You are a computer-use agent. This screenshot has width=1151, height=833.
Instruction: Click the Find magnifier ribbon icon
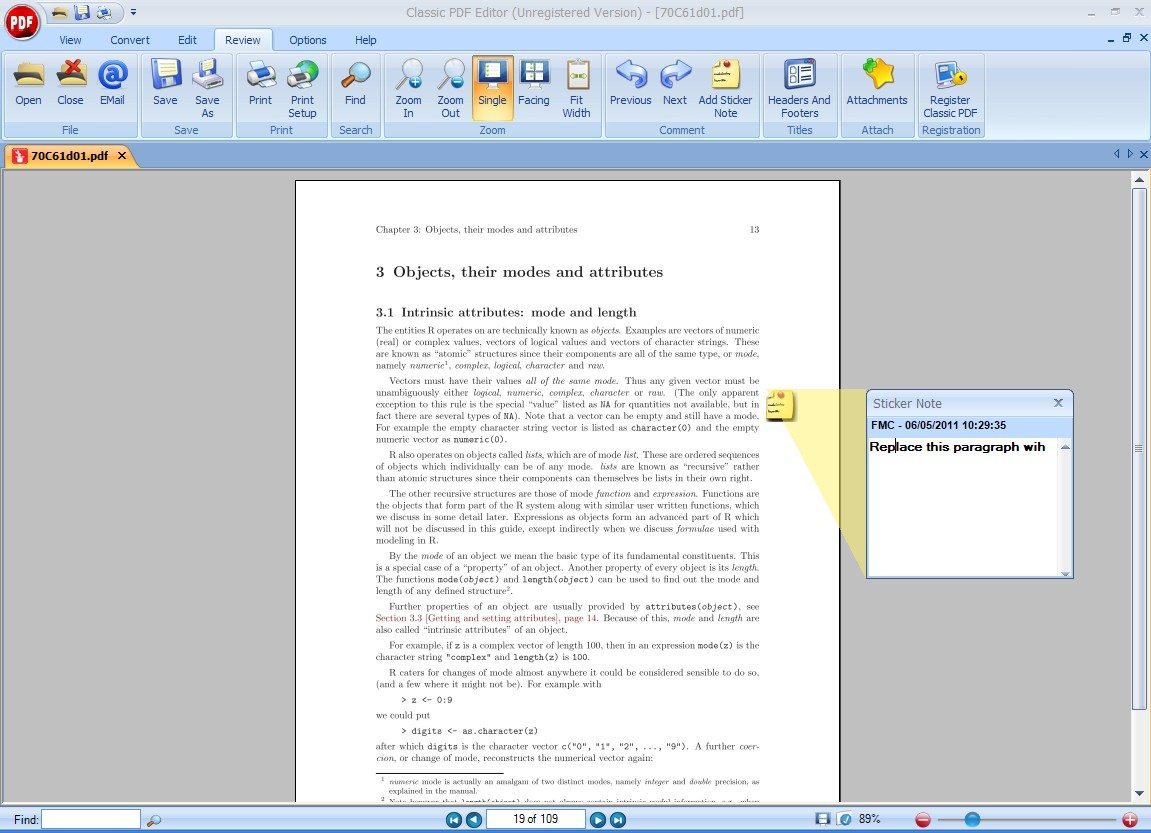355,82
